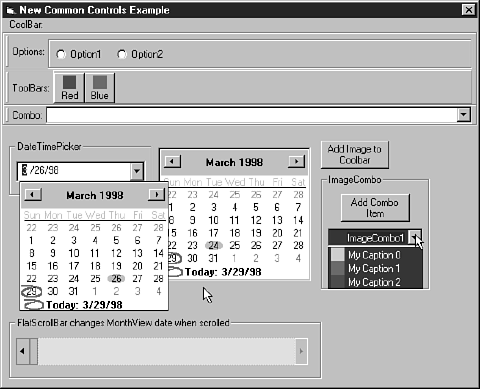The height and width of the screenshot is (389, 480).
Task: Click next month arrow in MonthView
Action: (x=296, y=162)
